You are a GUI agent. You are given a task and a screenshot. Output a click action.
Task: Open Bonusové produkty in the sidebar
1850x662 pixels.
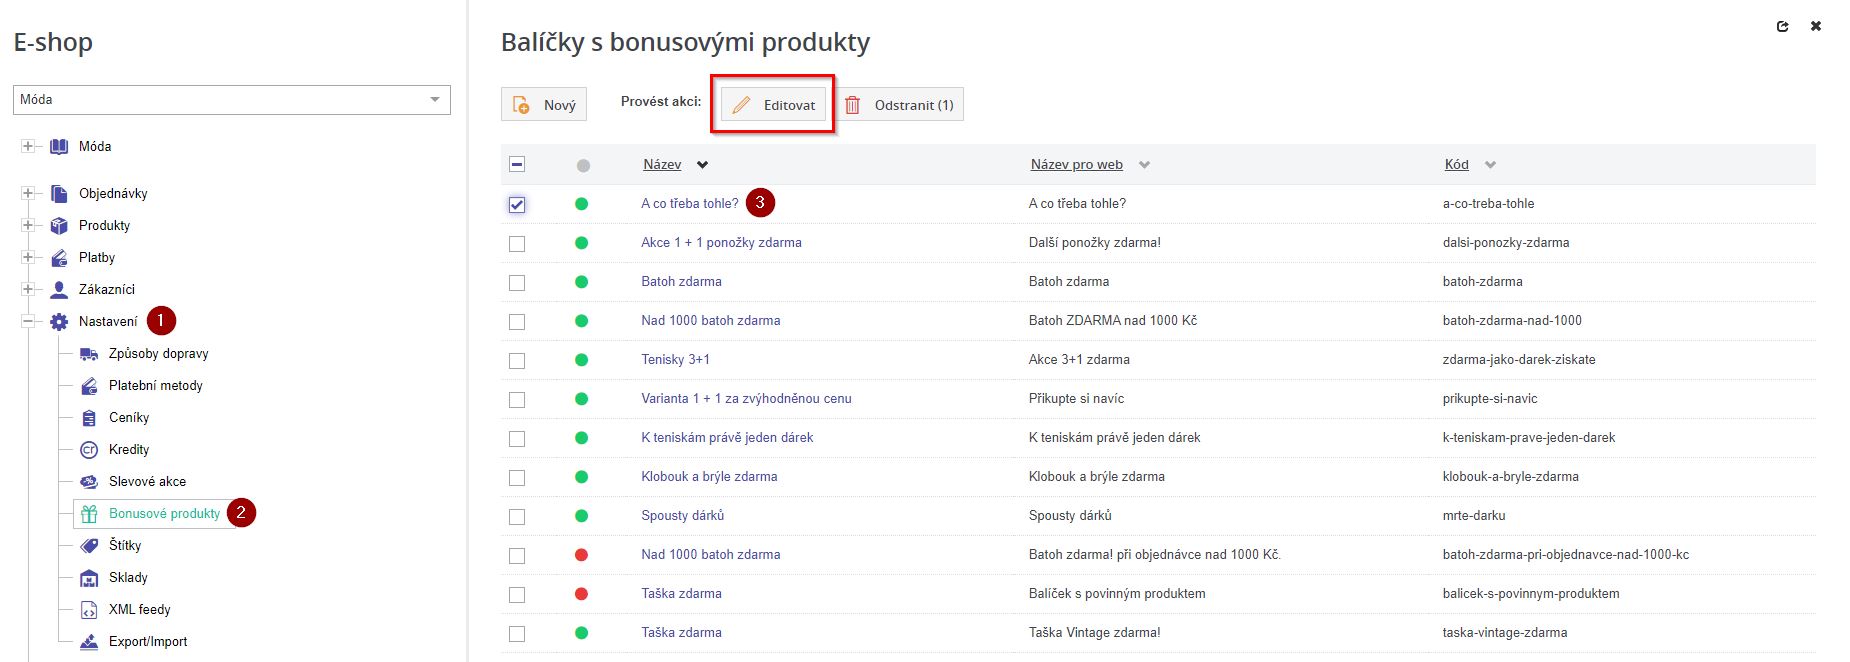164,514
